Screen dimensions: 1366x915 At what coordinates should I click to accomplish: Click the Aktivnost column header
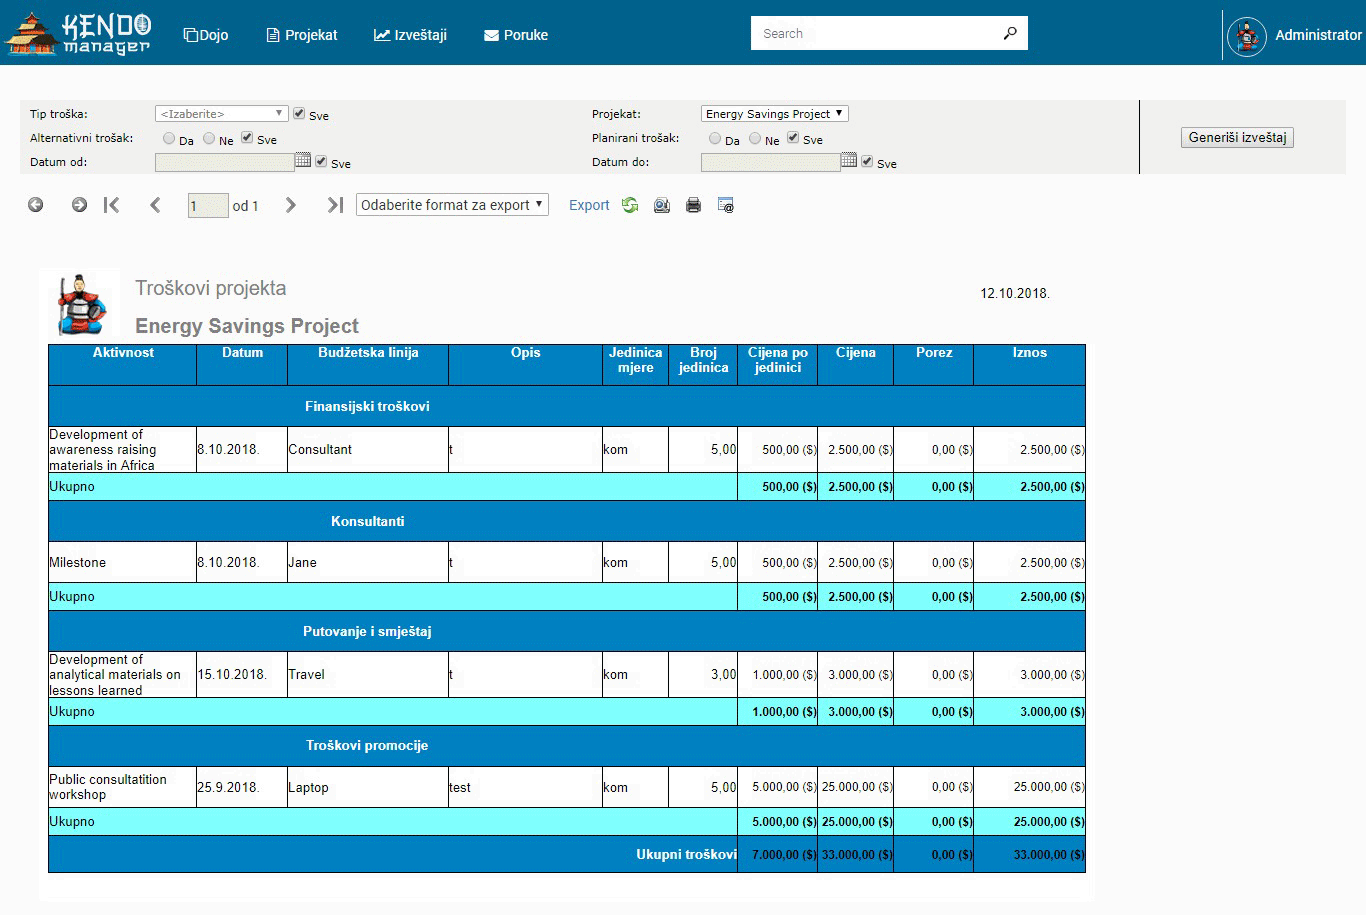(123, 365)
